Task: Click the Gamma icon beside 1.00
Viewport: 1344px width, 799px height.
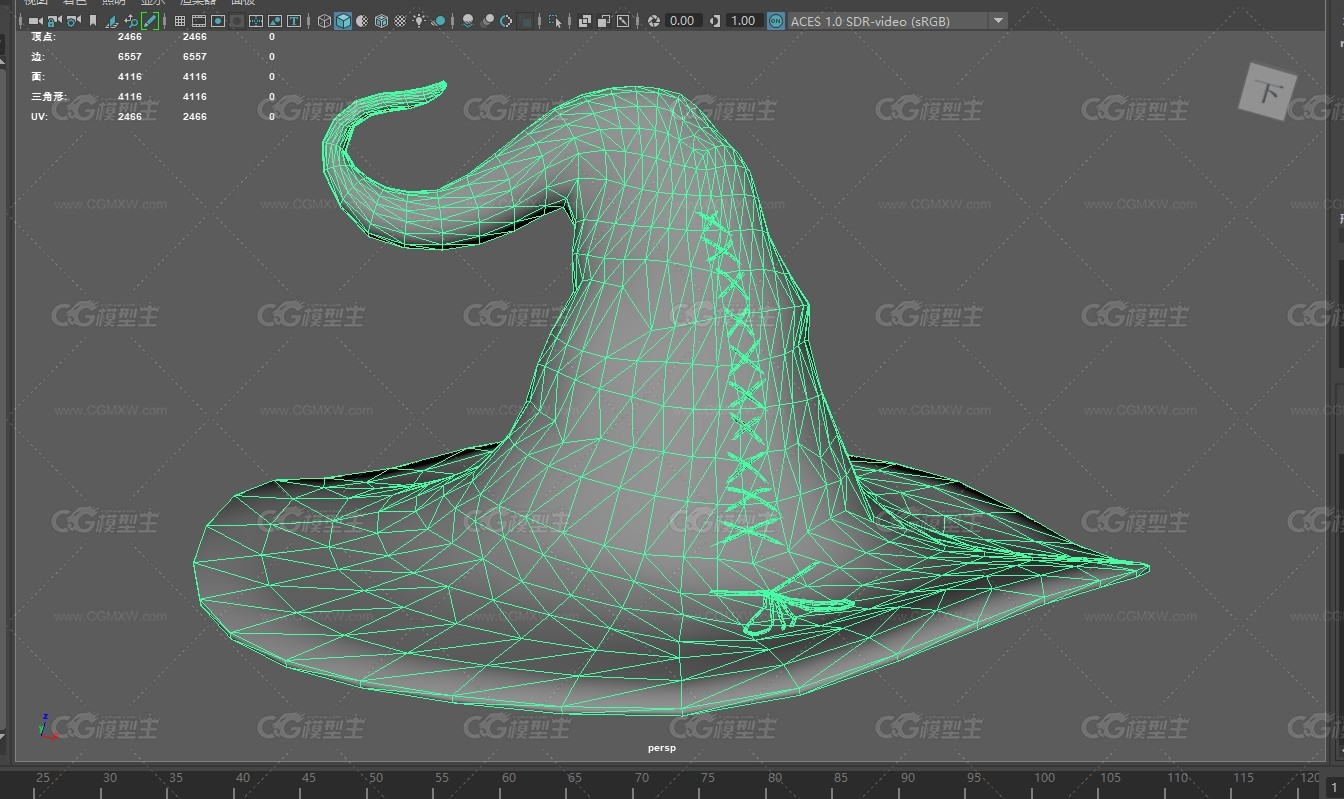Action: click(714, 20)
